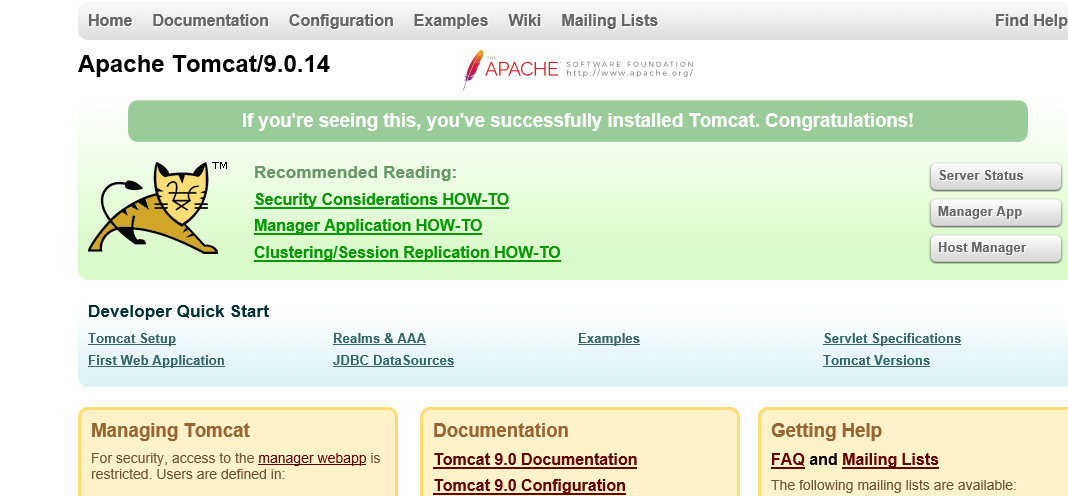This screenshot has width=1068, height=496.
Task: Click the Server Status button
Action: coord(995,176)
